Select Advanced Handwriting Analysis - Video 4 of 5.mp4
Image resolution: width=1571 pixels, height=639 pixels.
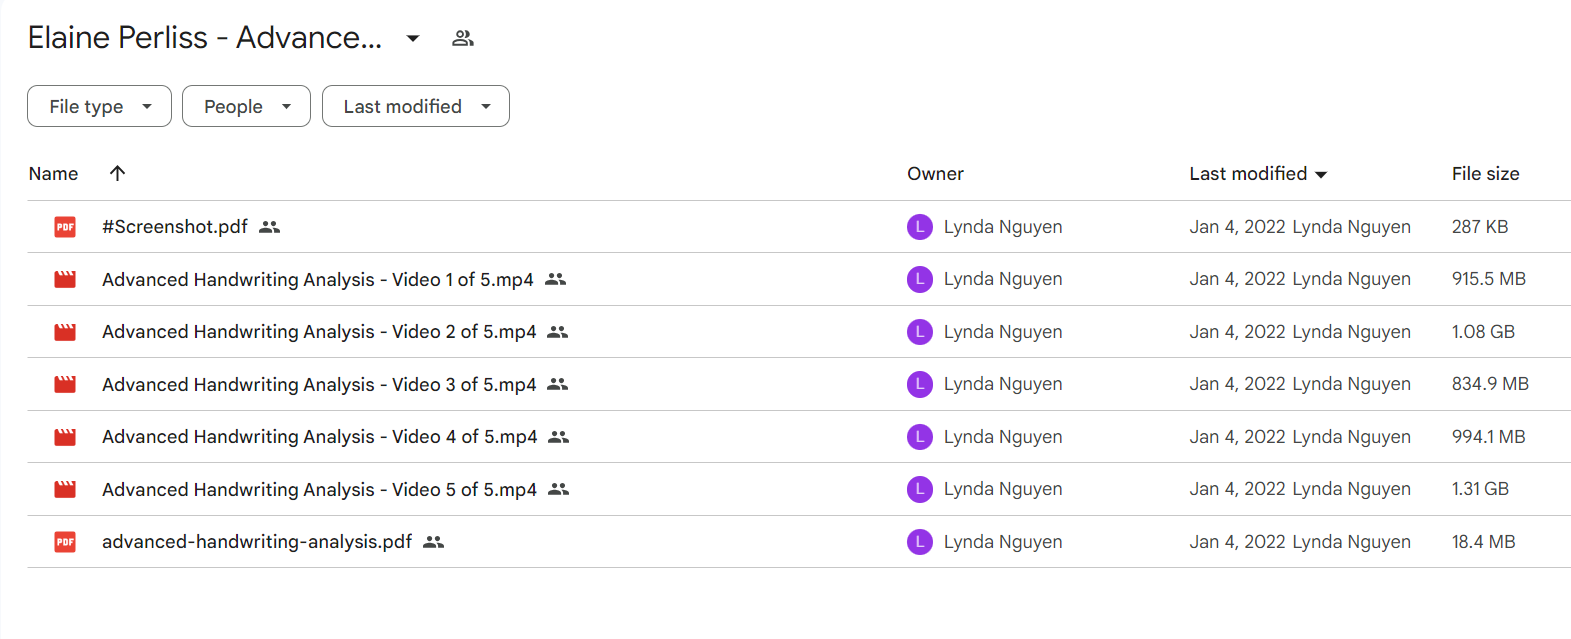pos(320,437)
